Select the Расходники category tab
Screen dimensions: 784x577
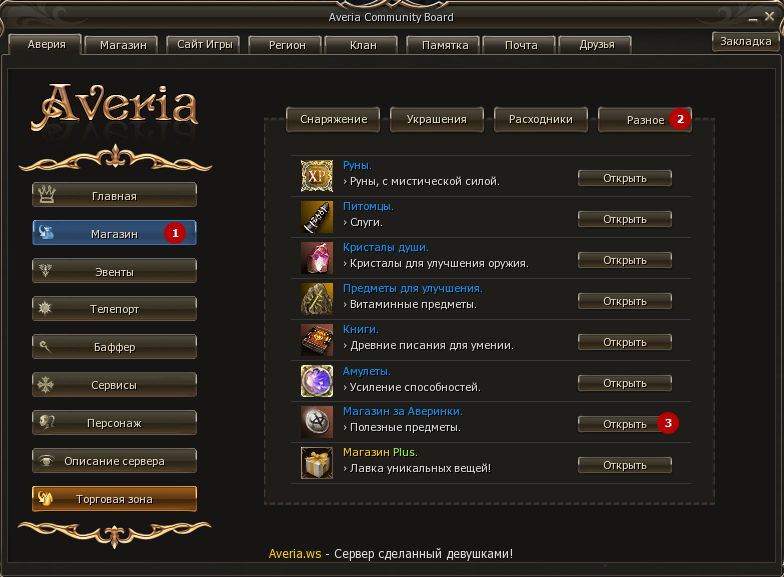pos(540,120)
